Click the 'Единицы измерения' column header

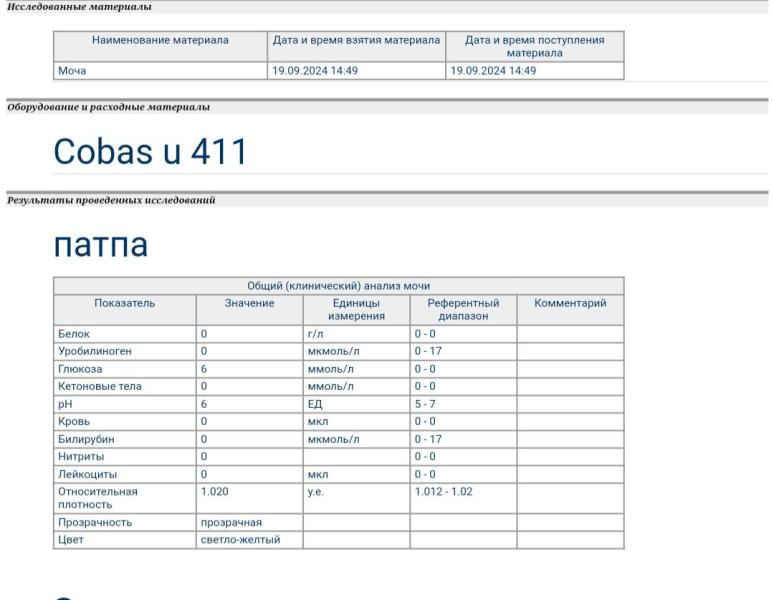click(x=356, y=309)
